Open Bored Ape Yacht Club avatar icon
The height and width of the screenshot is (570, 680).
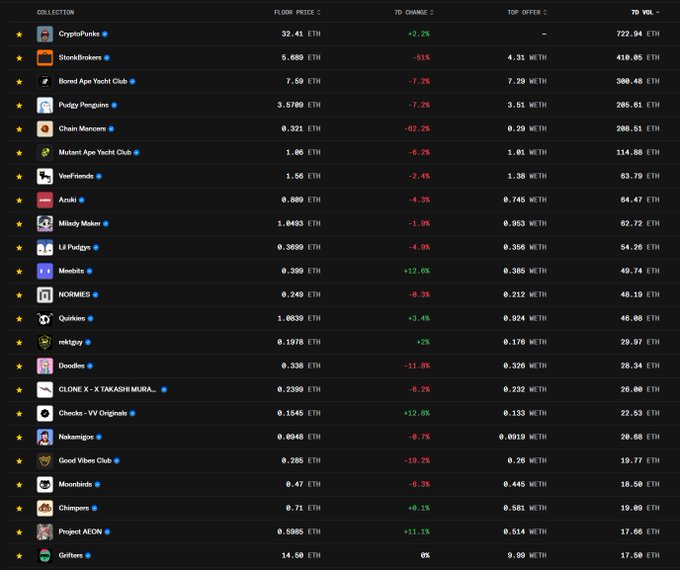(45, 81)
